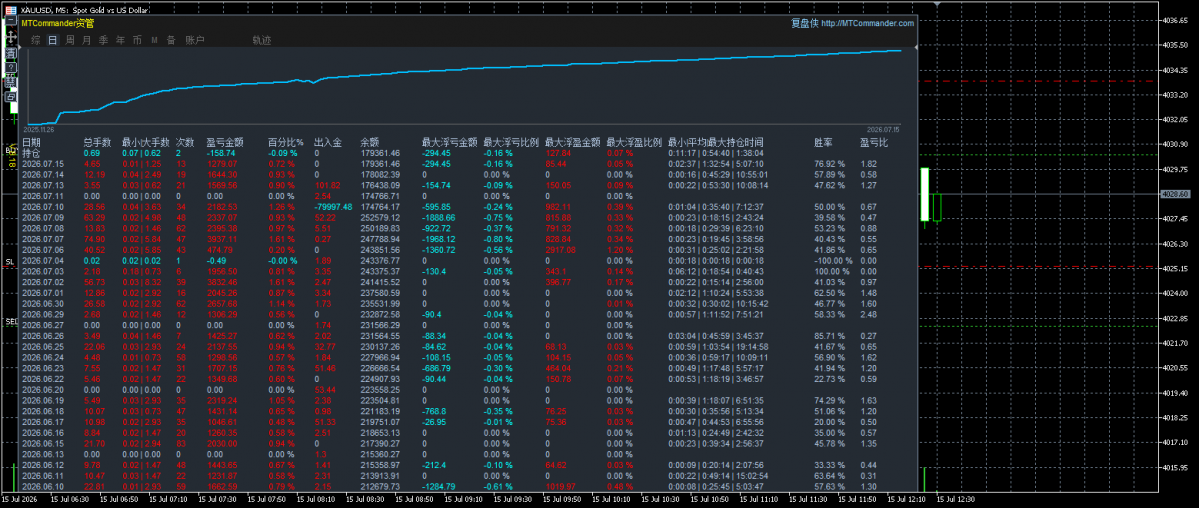Click the 盈亏金额 column header

click(225, 142)
